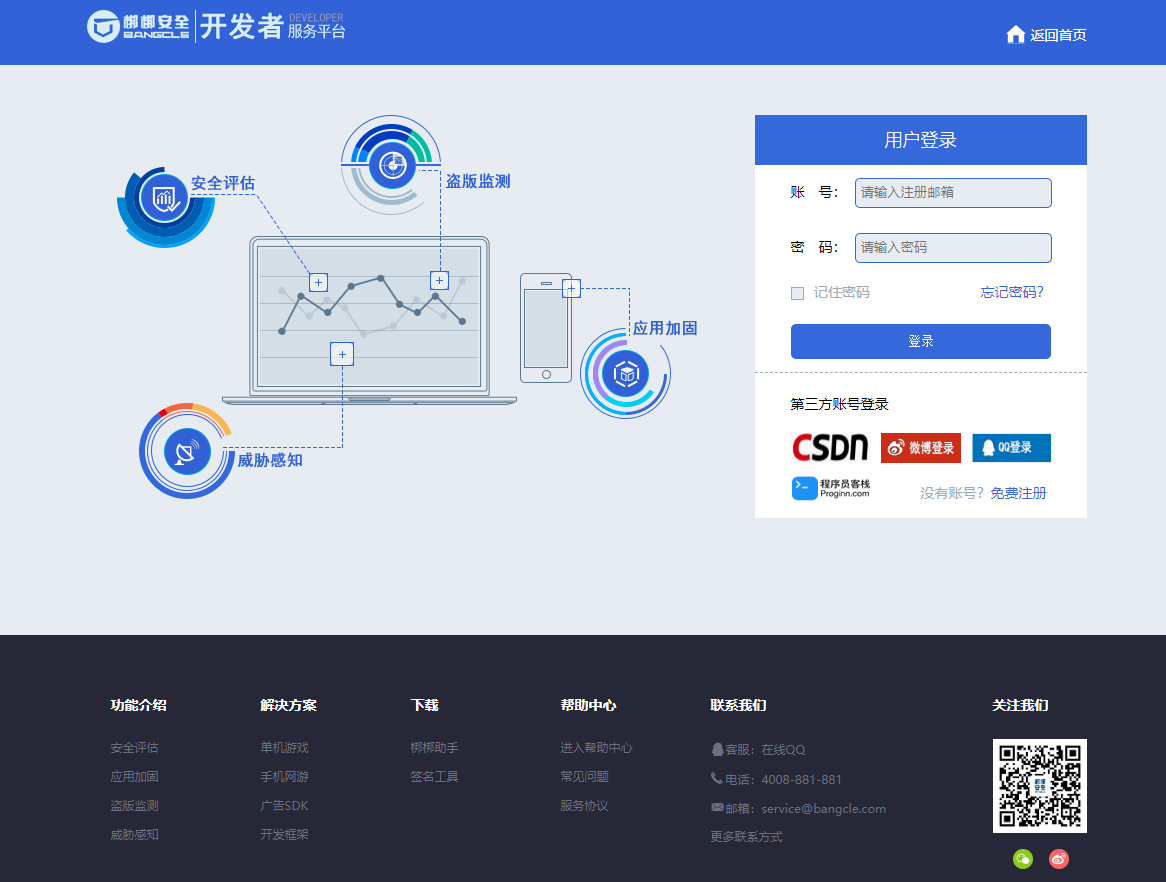Click the account email input field
Image resolution: width=1166 pixels, height=882 pixels.
[x=952, y=192]
